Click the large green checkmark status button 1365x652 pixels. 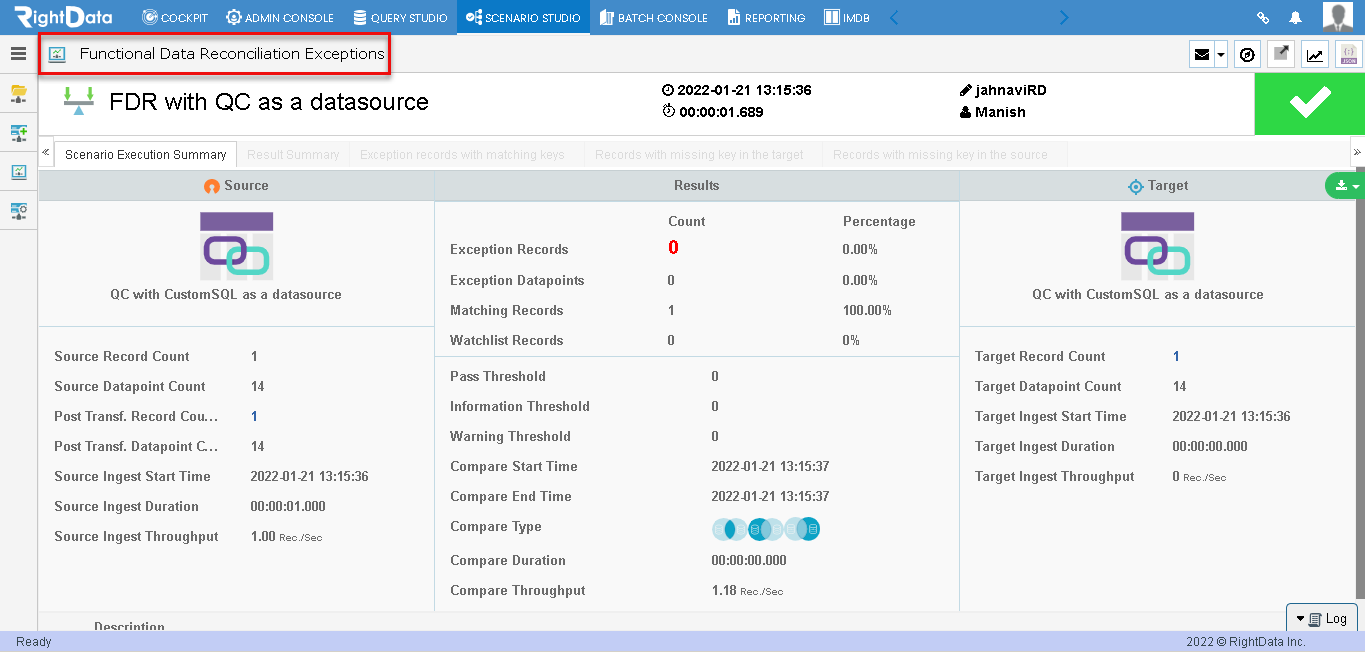tap(1310, 103)
